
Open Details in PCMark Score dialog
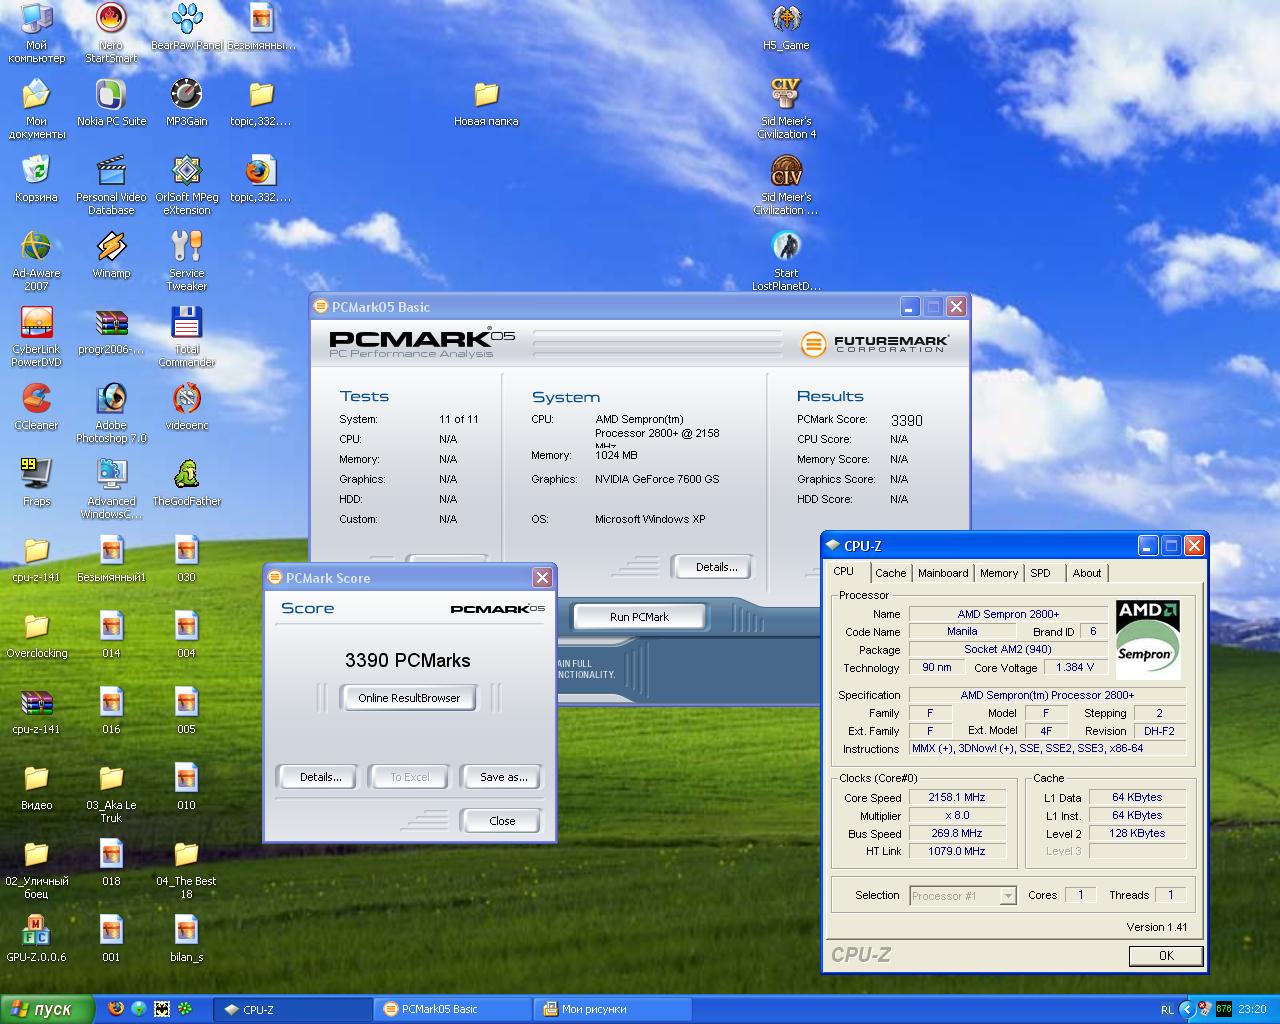tap(320, 777)
